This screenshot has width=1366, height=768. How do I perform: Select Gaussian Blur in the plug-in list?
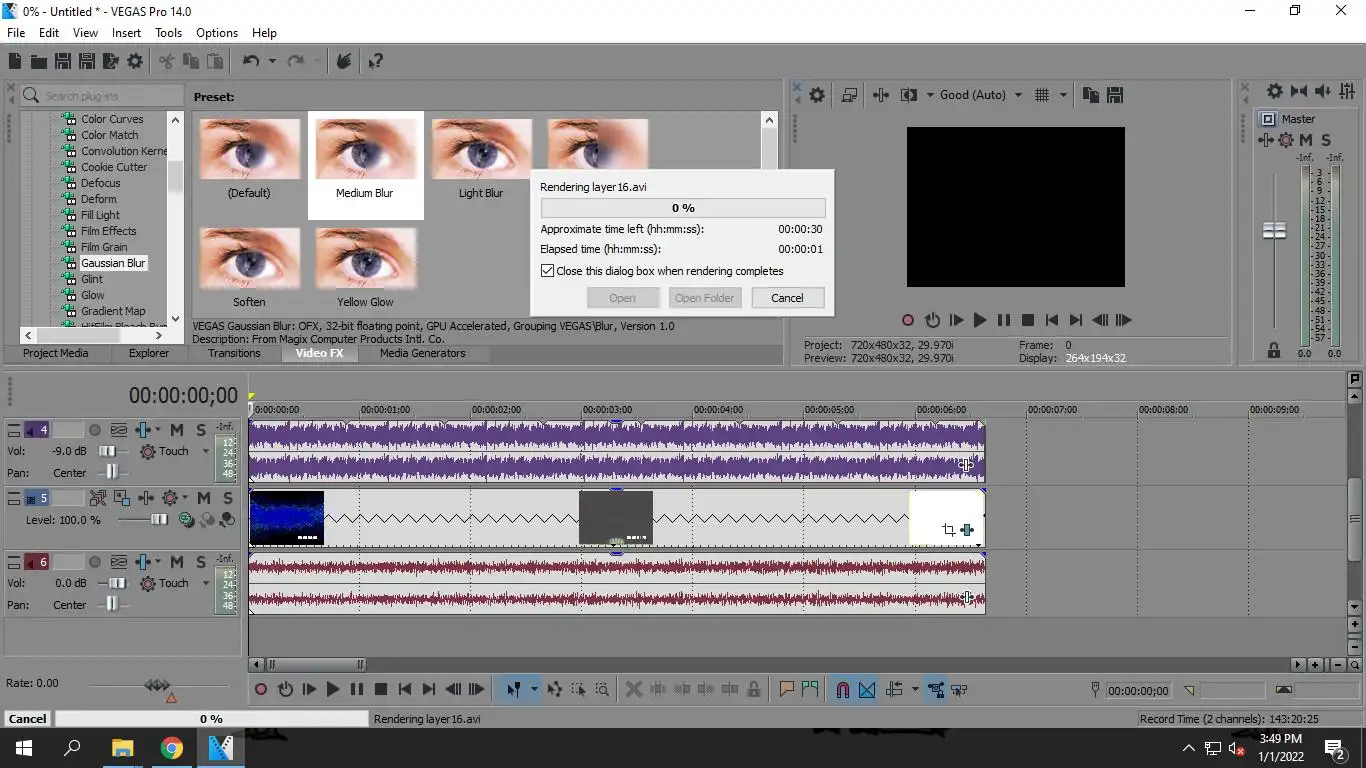(x=113, y=263)
